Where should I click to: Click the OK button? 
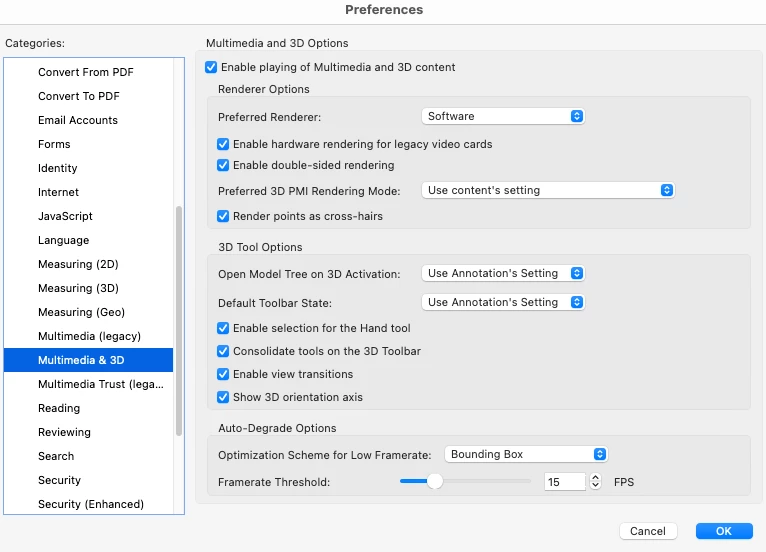coord(723,531)
